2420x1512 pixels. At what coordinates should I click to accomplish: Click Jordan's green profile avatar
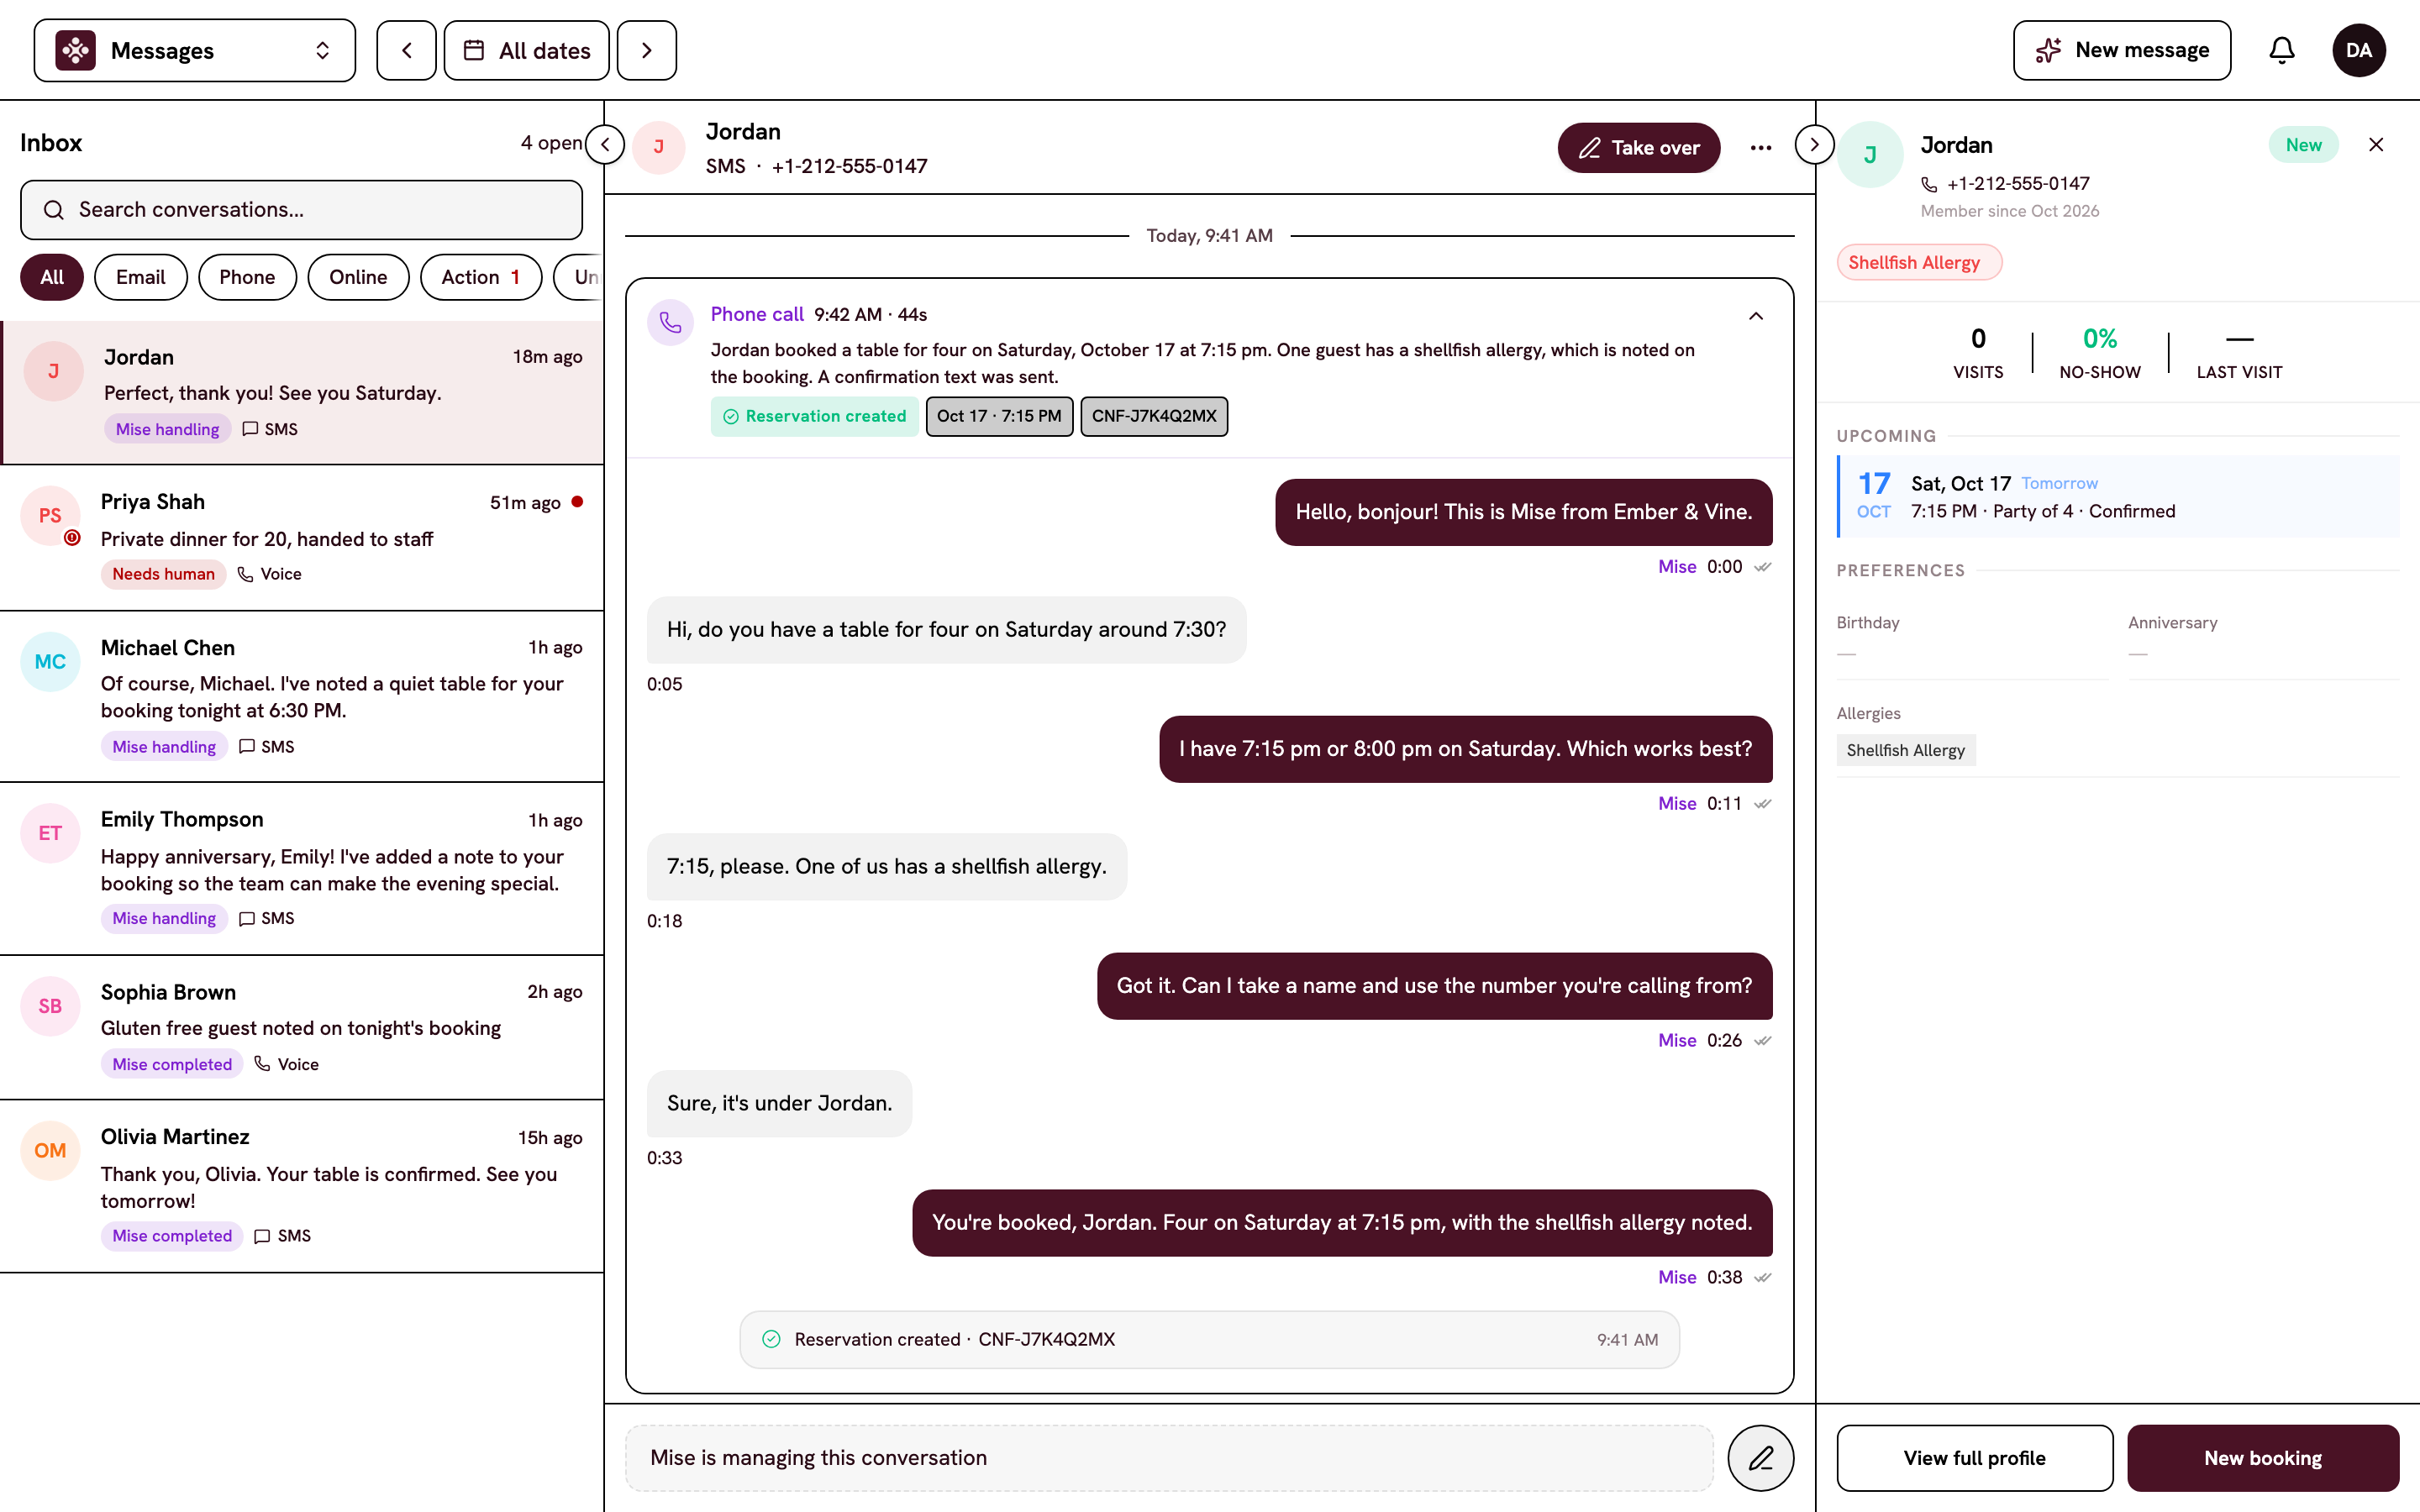pyautogui.click(x=1870, y=154)
